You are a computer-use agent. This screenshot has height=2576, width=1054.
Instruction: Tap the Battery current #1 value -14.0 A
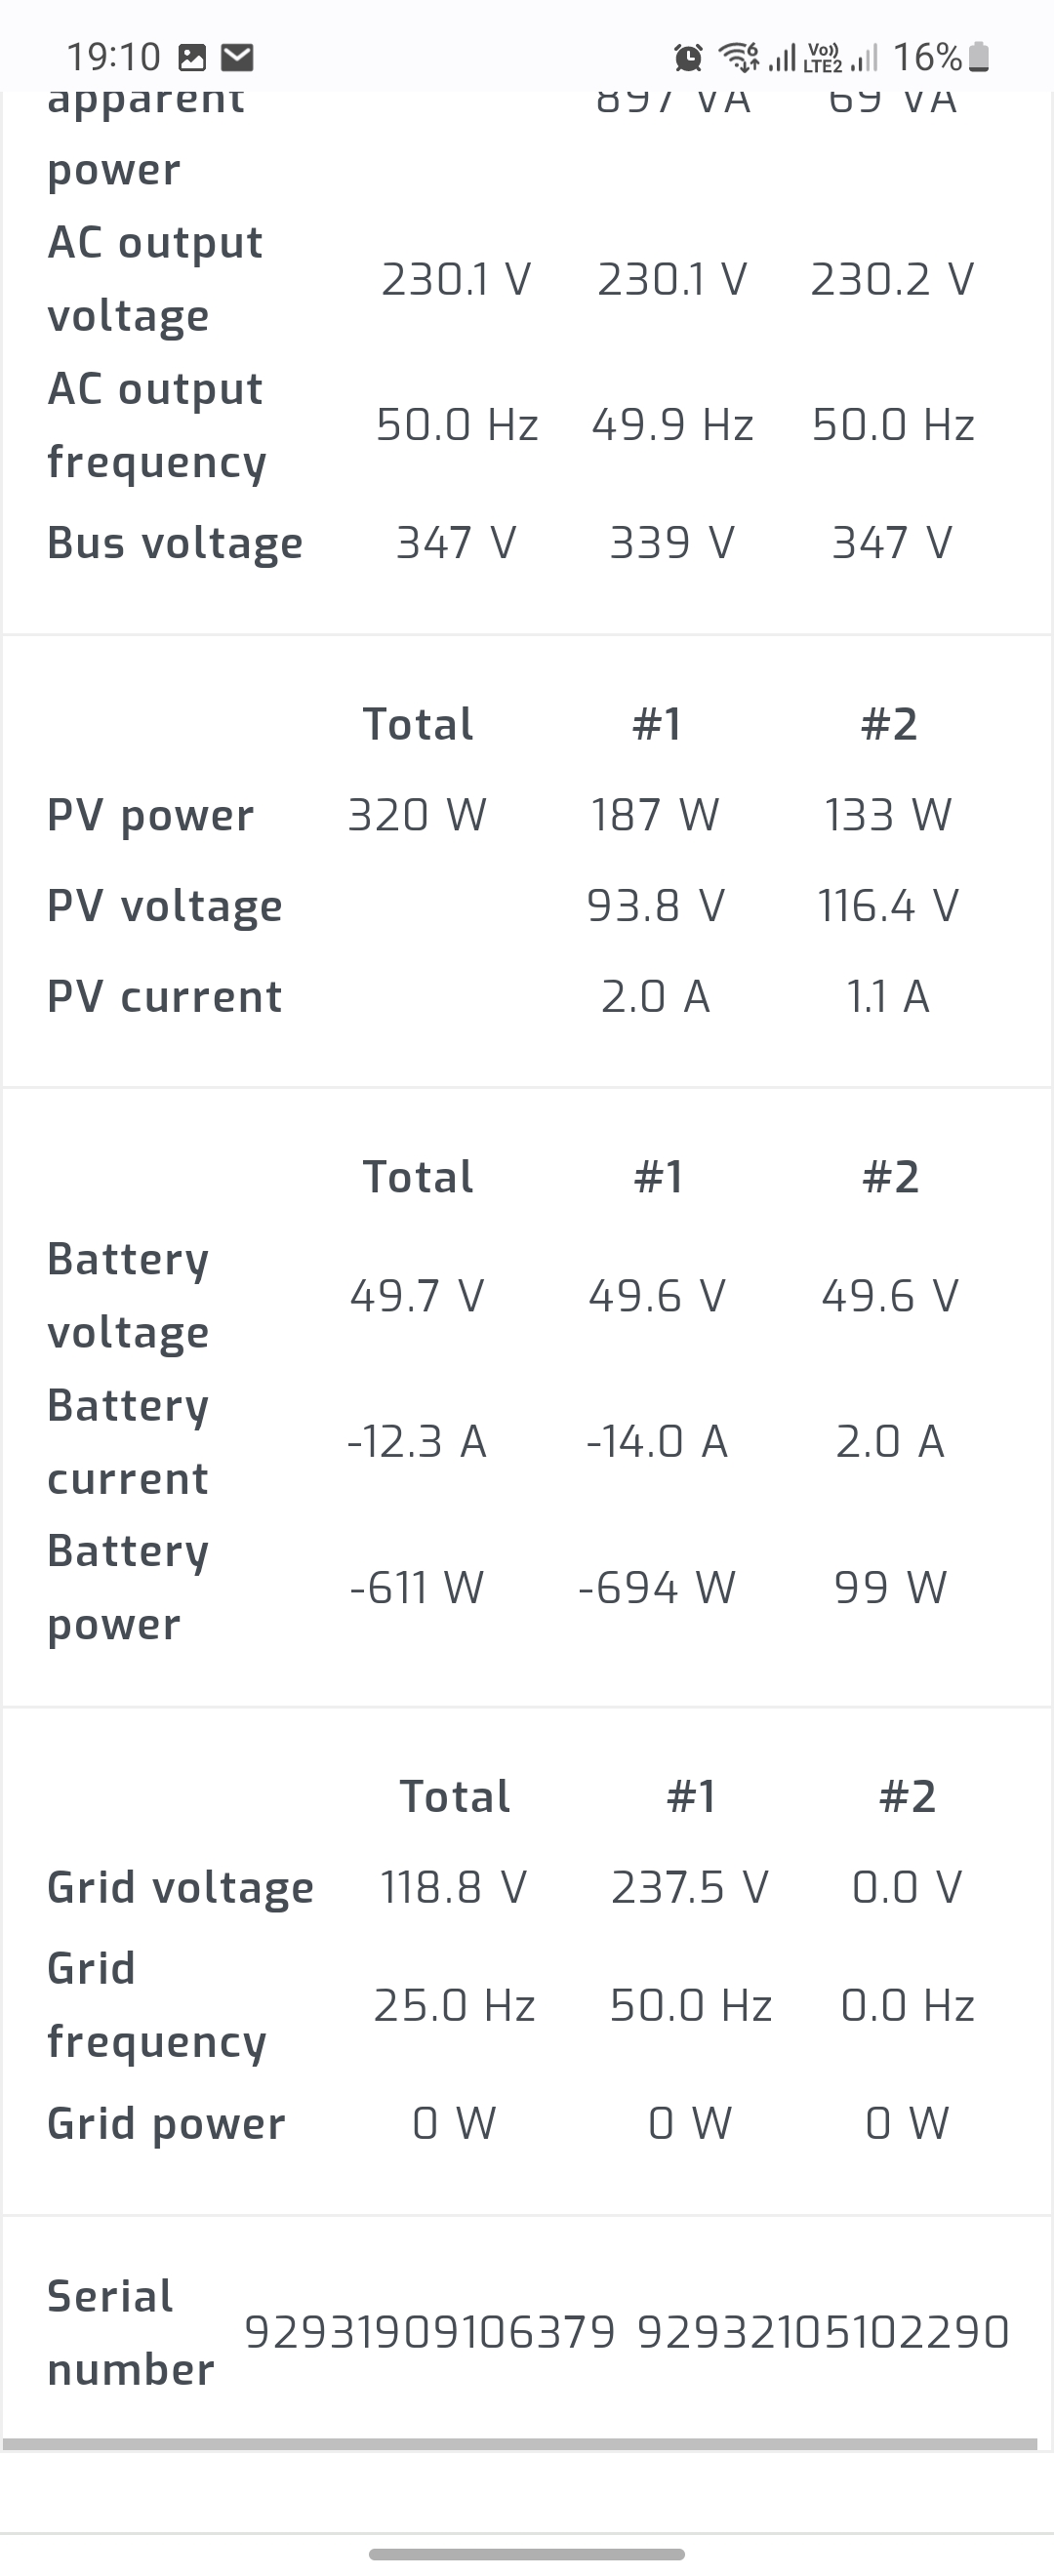point(657,1441)
